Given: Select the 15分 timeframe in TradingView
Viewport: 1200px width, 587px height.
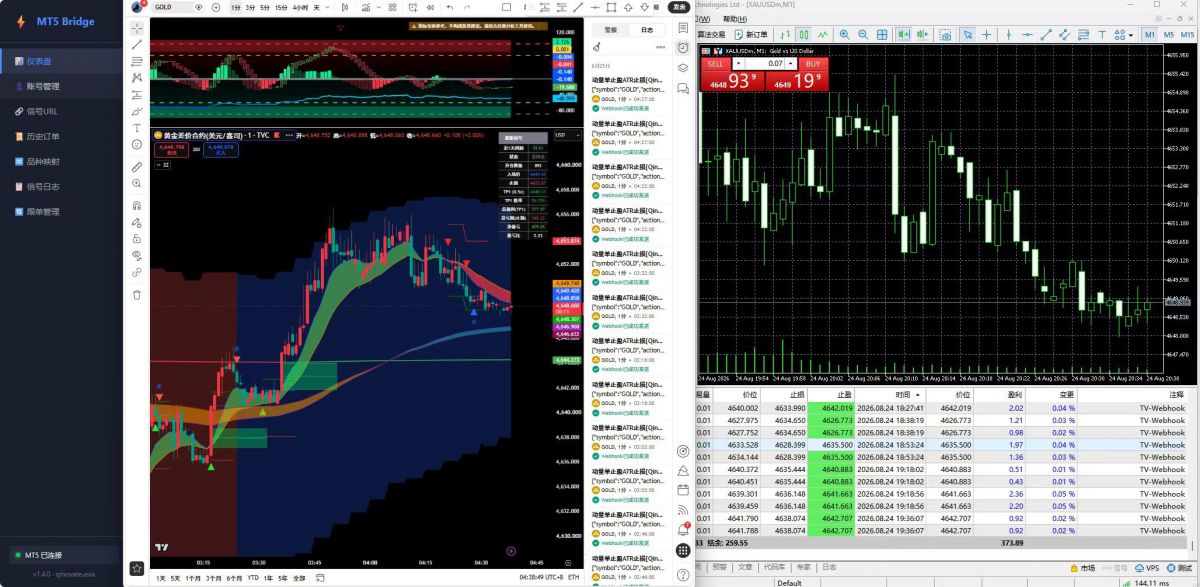Looking at the screenshot, I should [281, 7].
